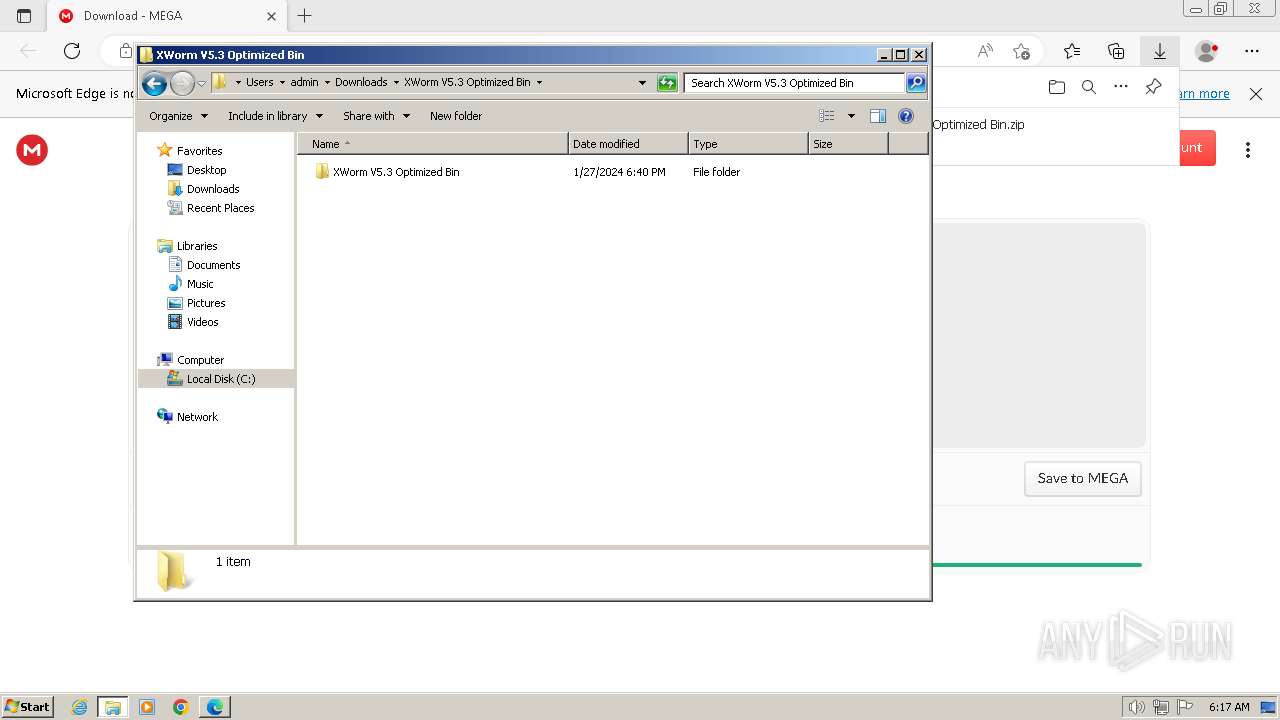Toggle the Explorer preview pane
The height and width of the screenshot is (720, 1280).
[x=878, y=116]
